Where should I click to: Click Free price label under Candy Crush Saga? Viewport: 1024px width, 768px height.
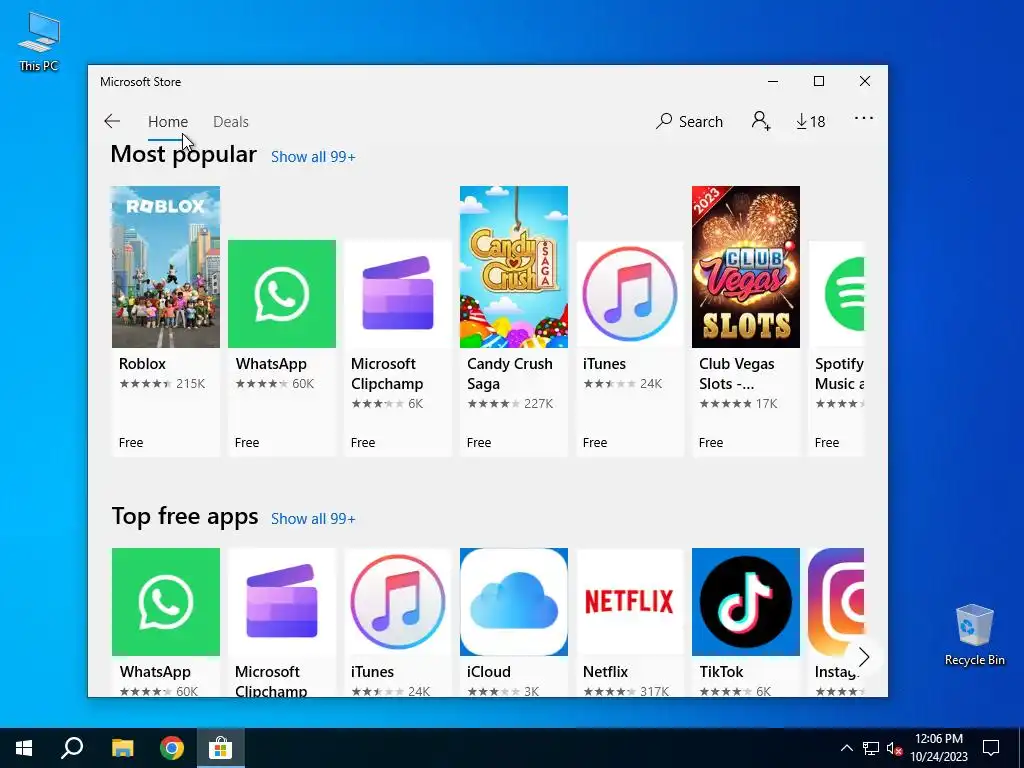[x=479, y=443]
